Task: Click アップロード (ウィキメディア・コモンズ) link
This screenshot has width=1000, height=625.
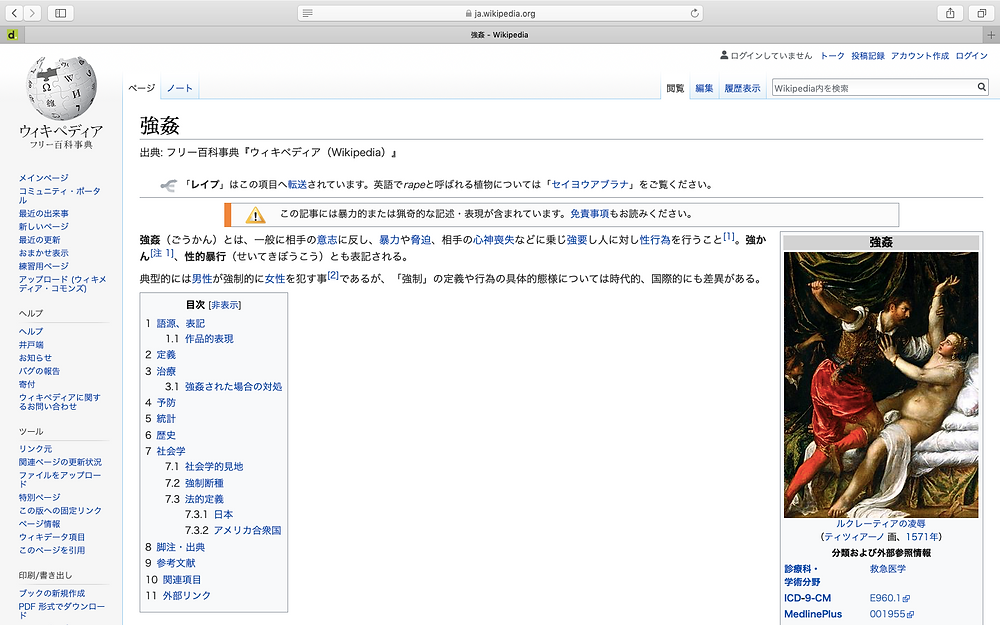Action: 62,284
